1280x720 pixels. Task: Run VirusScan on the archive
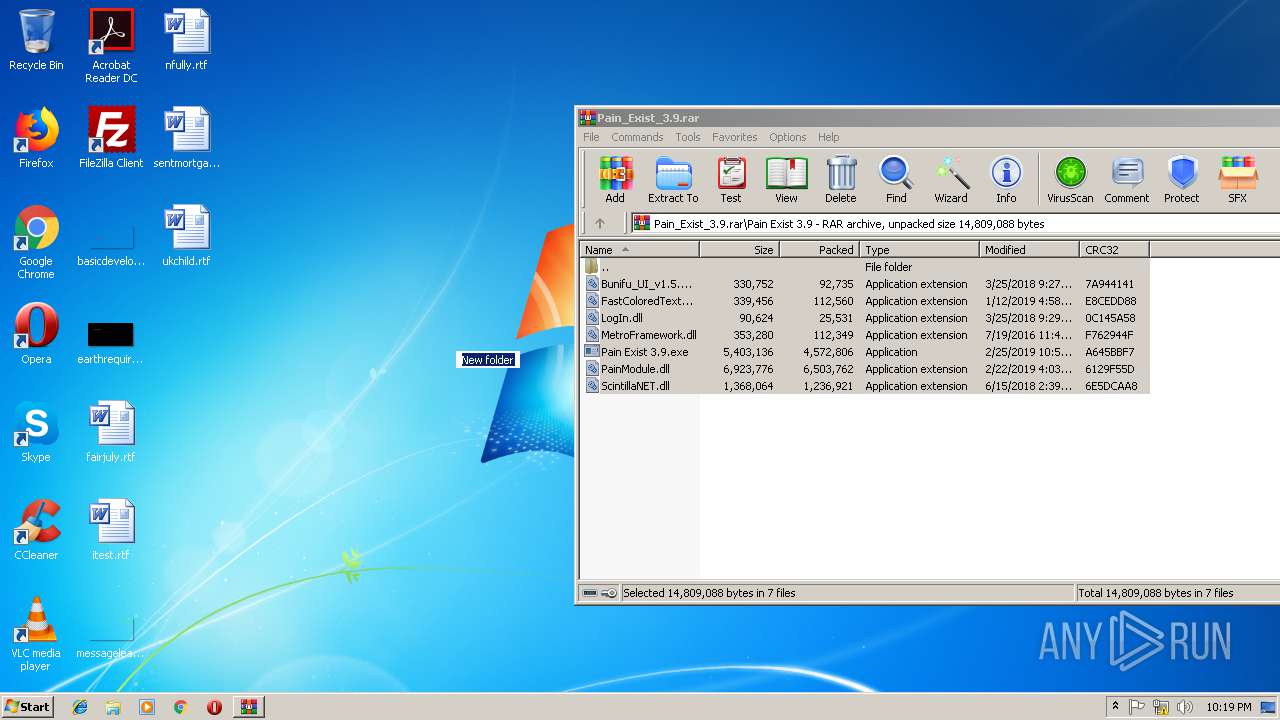tap(1070, 180)
